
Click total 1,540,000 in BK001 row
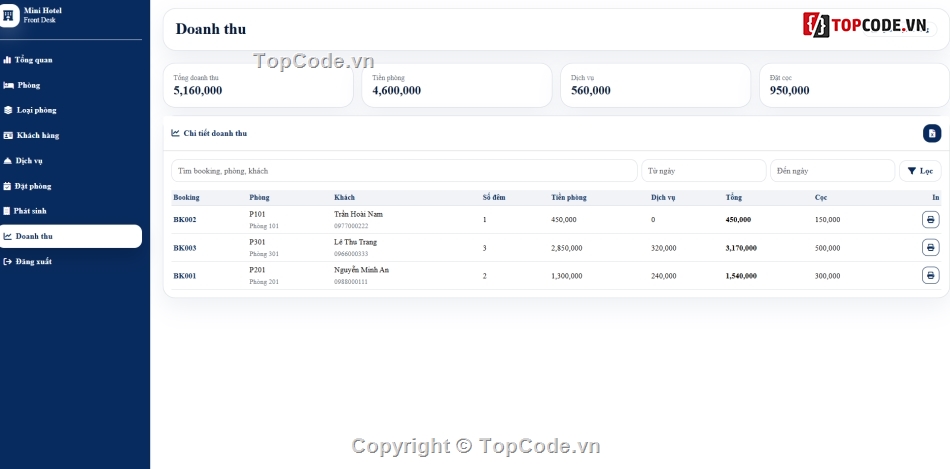[741, 276]
